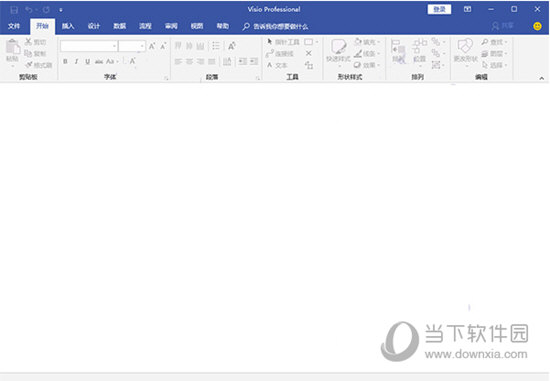Toggle Bold formatting
The image size is (550, 381).
click(x=65, y=61)
